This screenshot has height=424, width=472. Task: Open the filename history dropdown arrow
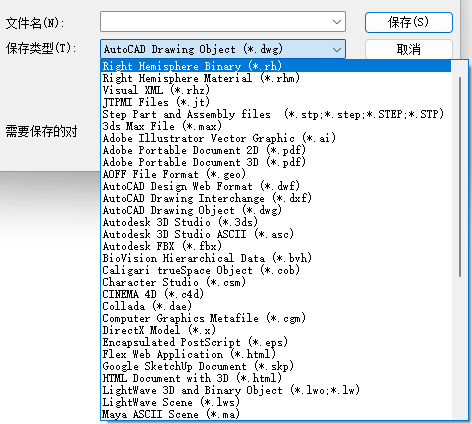click(337, 22)
